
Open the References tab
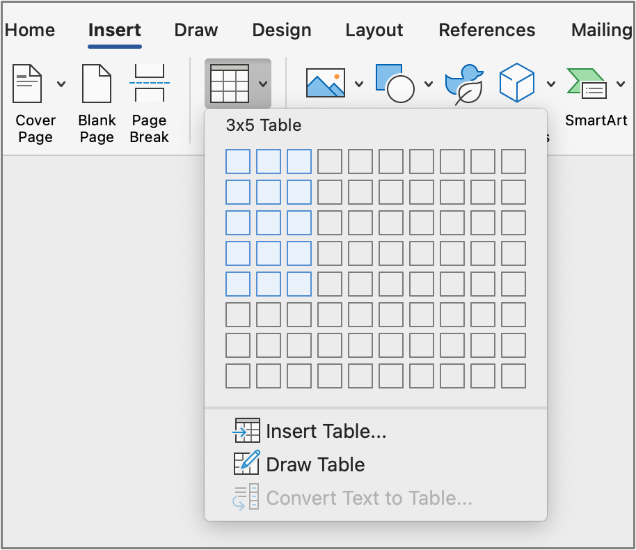point(487,30)
